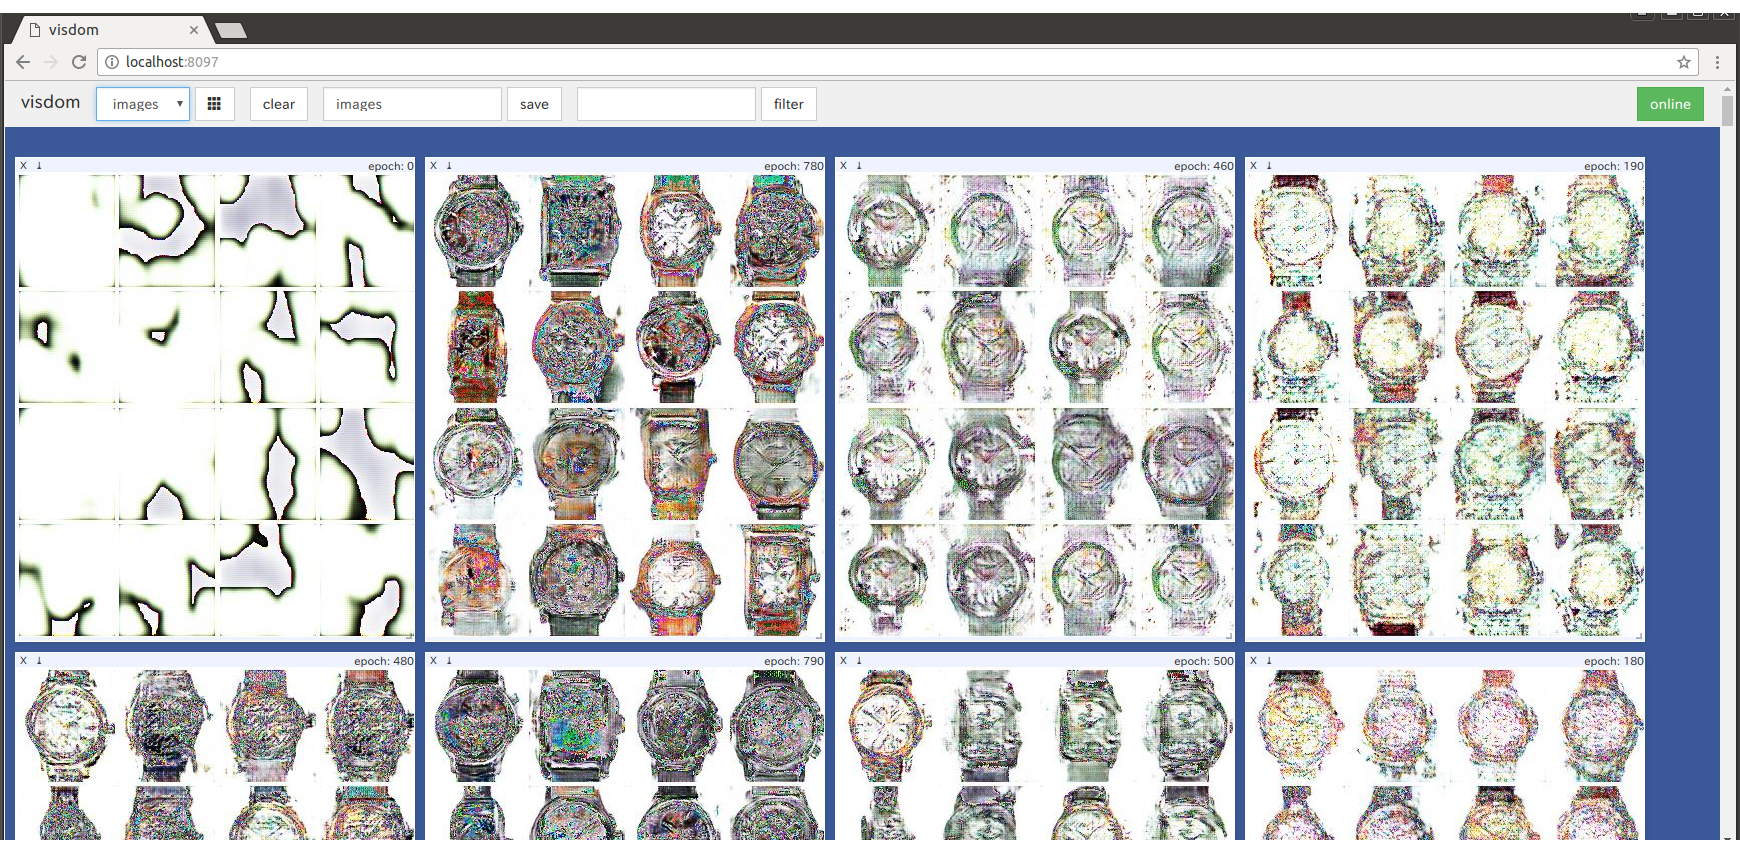Download the epoch: 780 image

(x=449, y=166)
